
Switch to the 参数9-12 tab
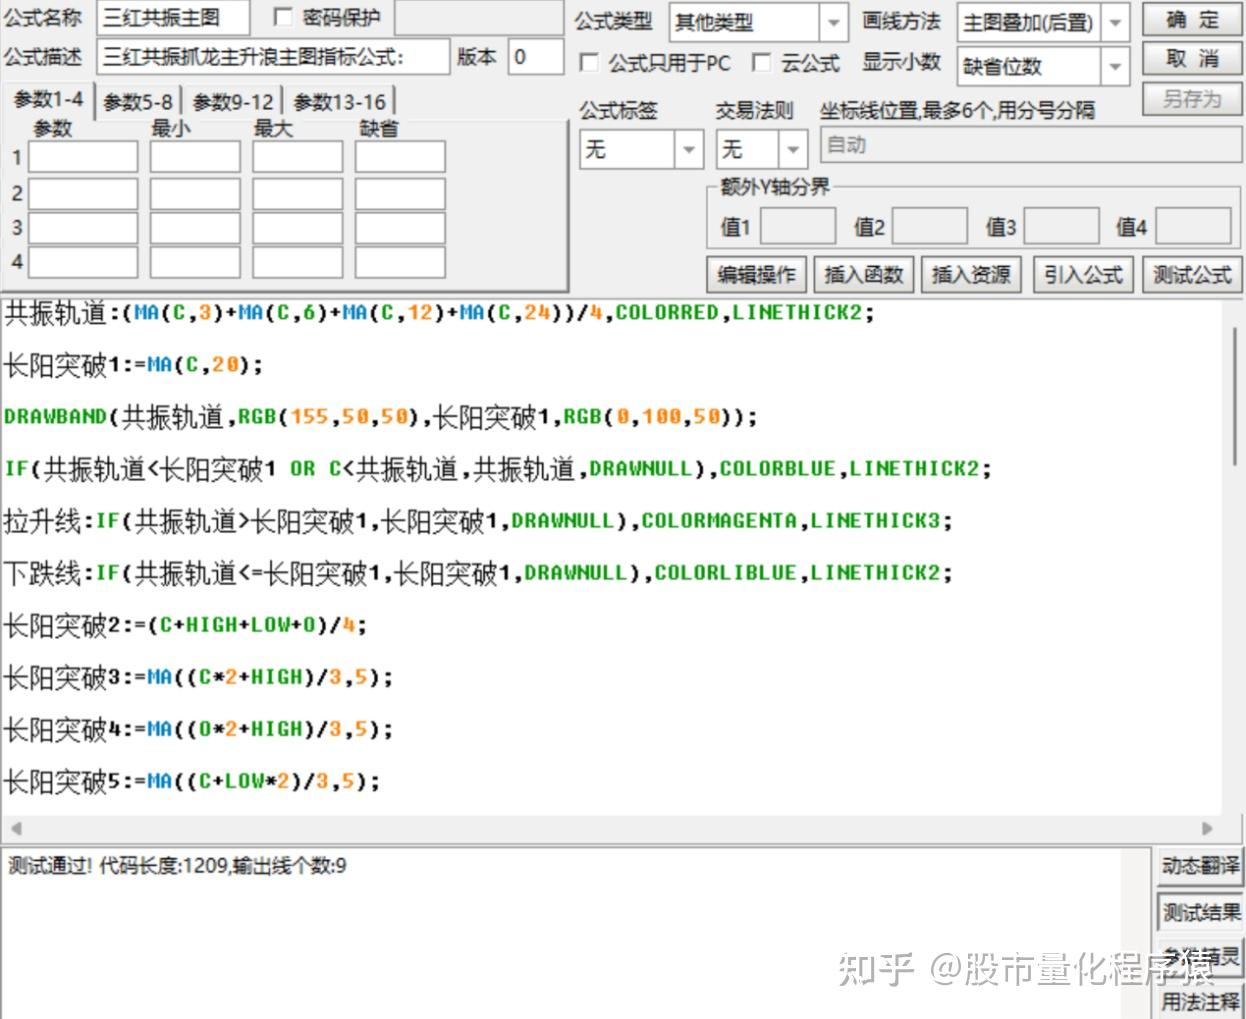(233, 102)
